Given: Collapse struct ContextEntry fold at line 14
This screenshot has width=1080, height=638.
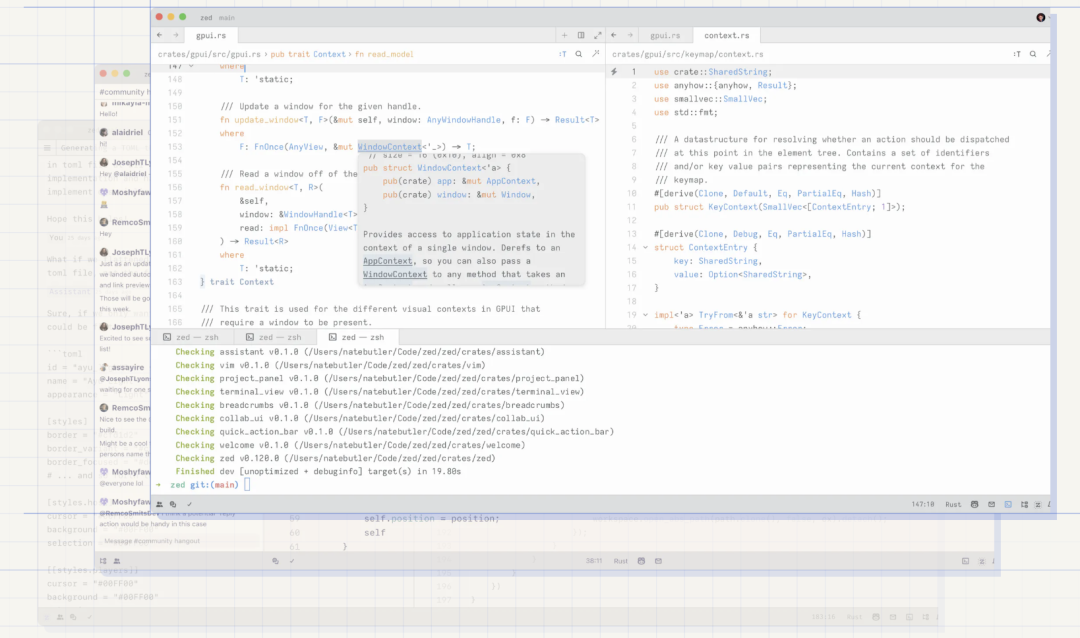Looking at the screenshot, I should point(645,247).
